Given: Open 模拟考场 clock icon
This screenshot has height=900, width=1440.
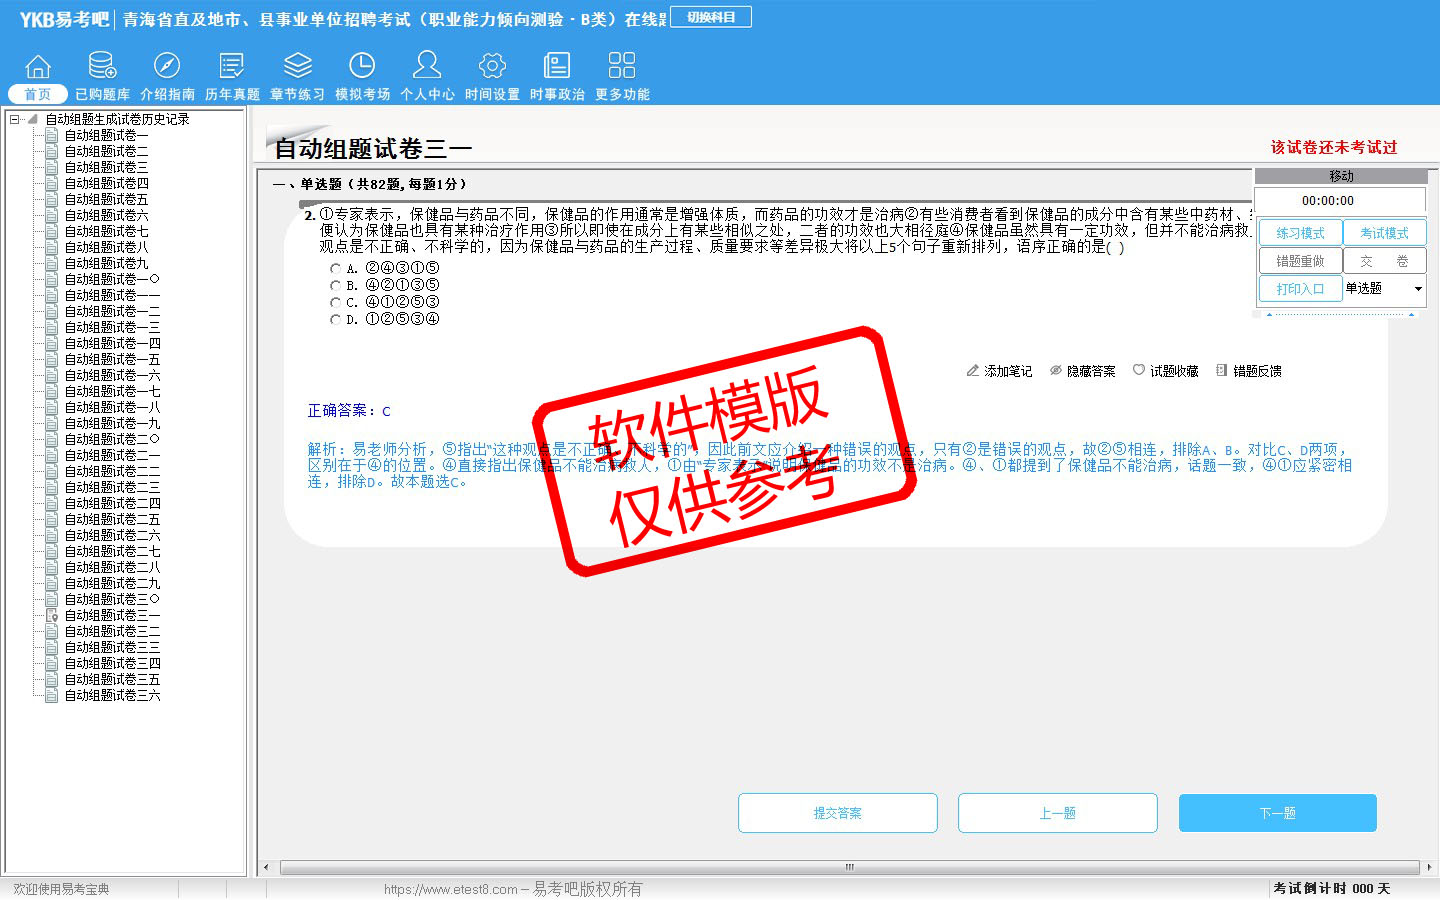Looking at the screenshot, I should (x=362, y=67).
